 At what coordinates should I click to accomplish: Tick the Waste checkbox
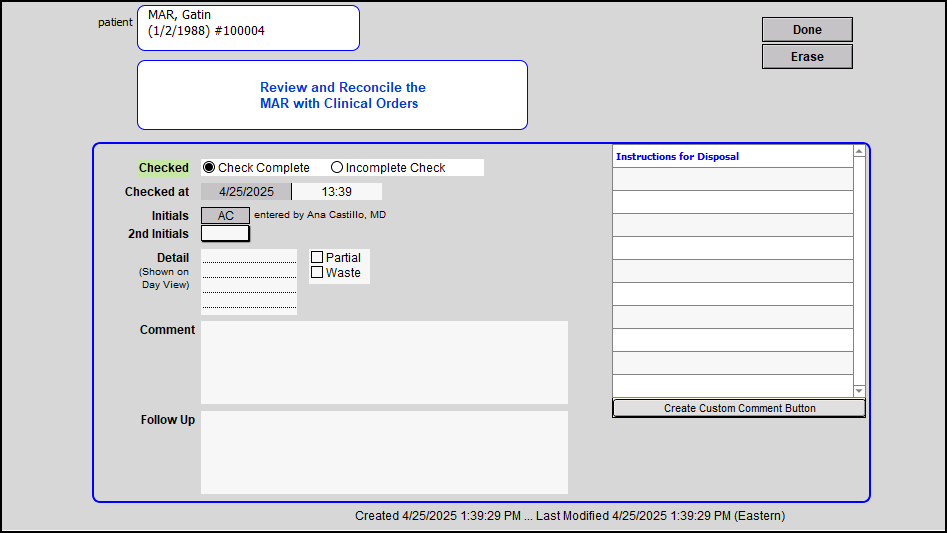tap(317, 273)
